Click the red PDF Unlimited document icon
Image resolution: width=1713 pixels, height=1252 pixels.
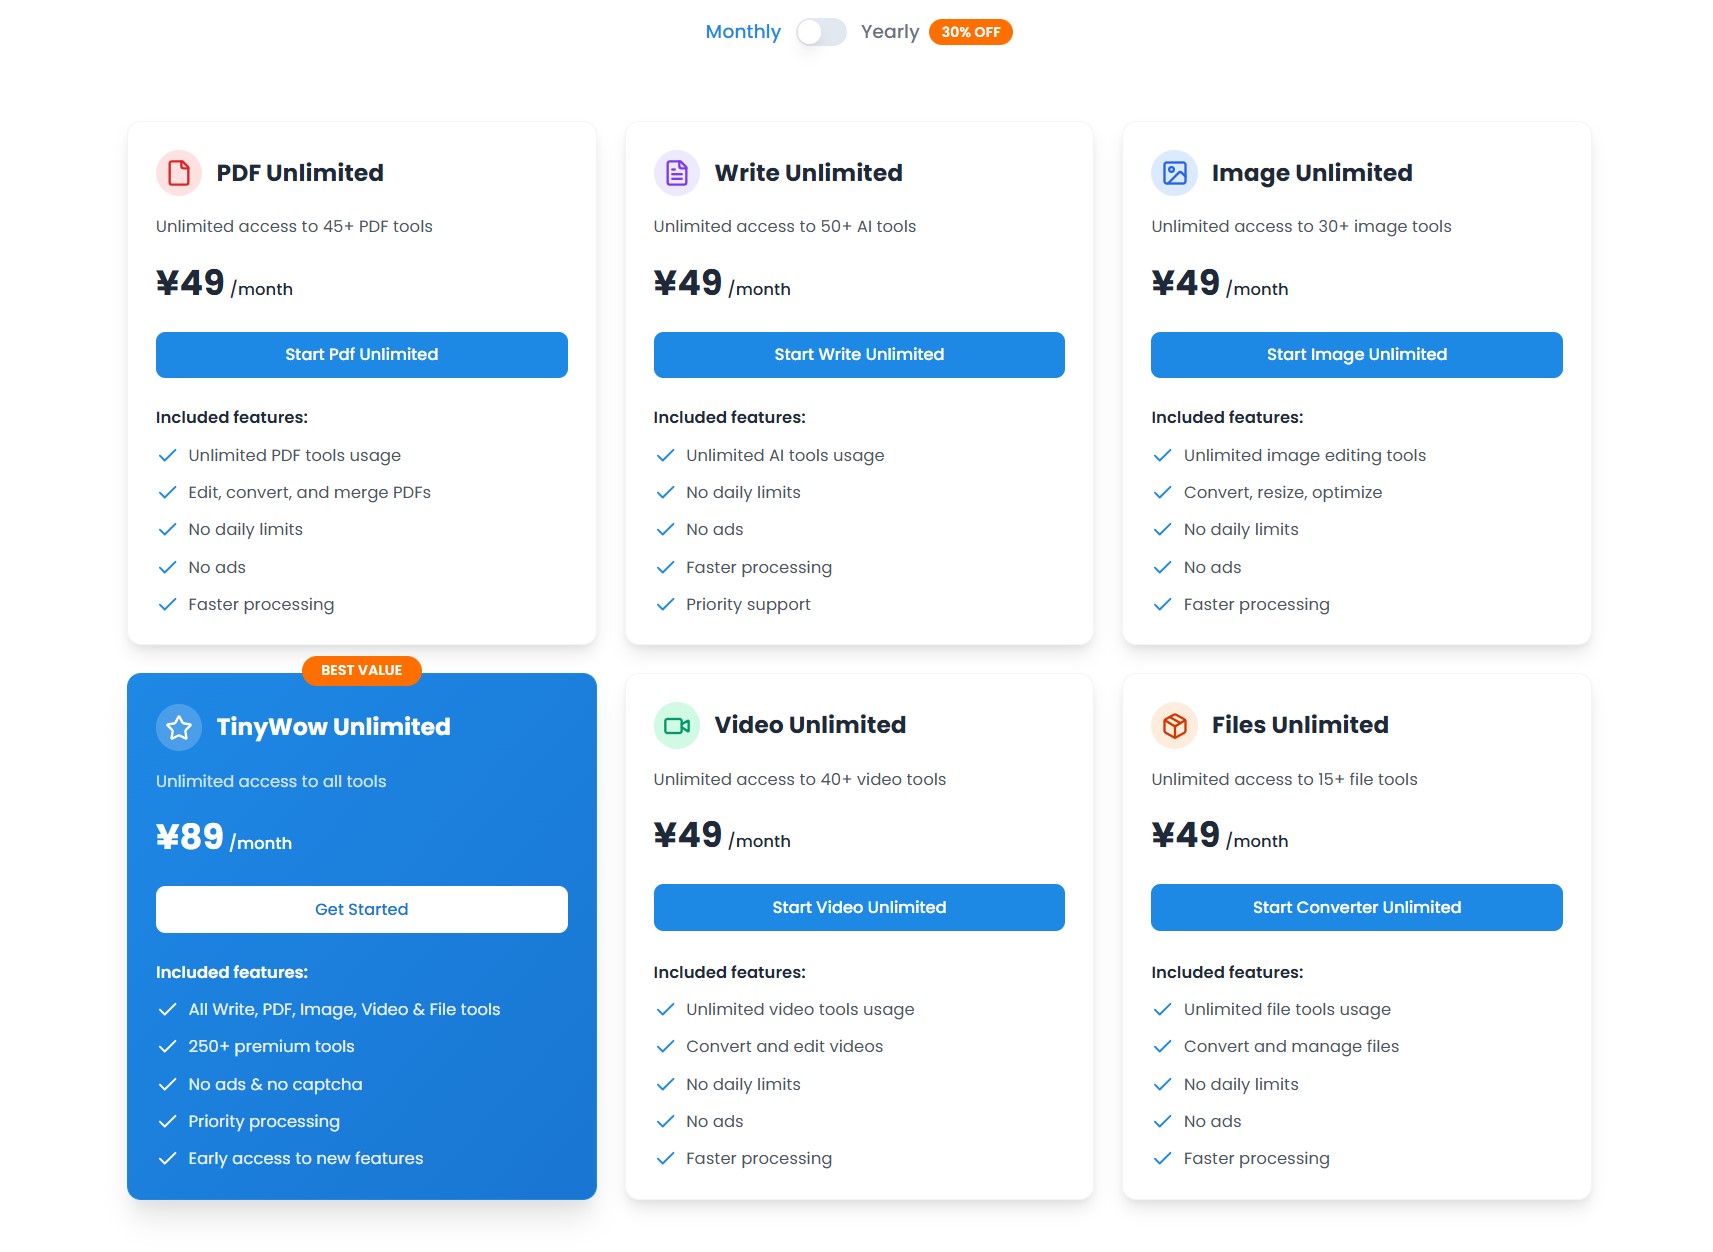click(179, 173)
